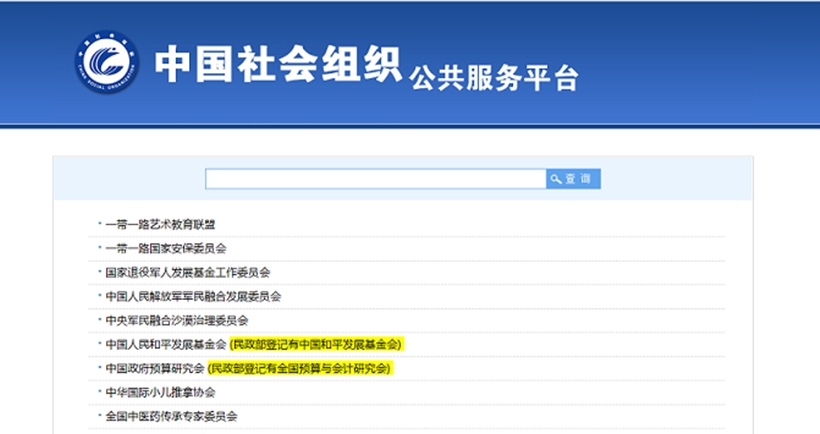Screen dimensions: 820x434
Task: Focus the organization name search box
Action: 375,179
